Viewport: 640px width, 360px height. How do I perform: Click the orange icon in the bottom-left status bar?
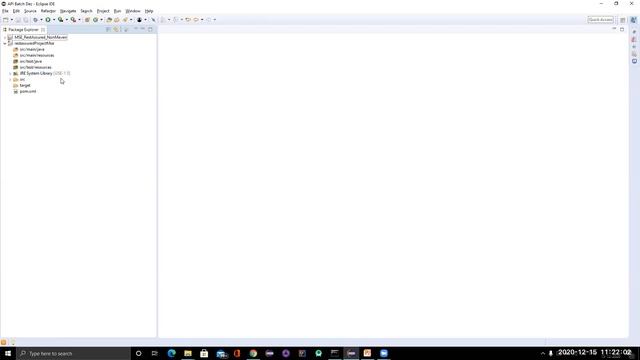pos(4,342)
